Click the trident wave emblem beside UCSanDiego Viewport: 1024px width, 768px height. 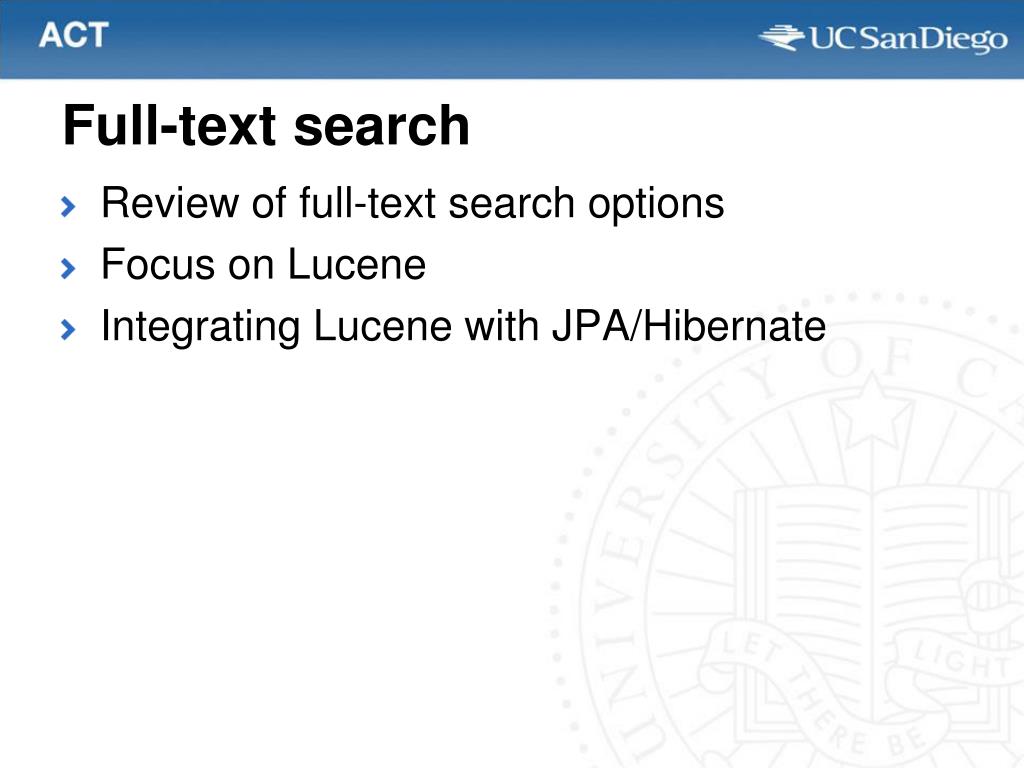pos(782,37)
